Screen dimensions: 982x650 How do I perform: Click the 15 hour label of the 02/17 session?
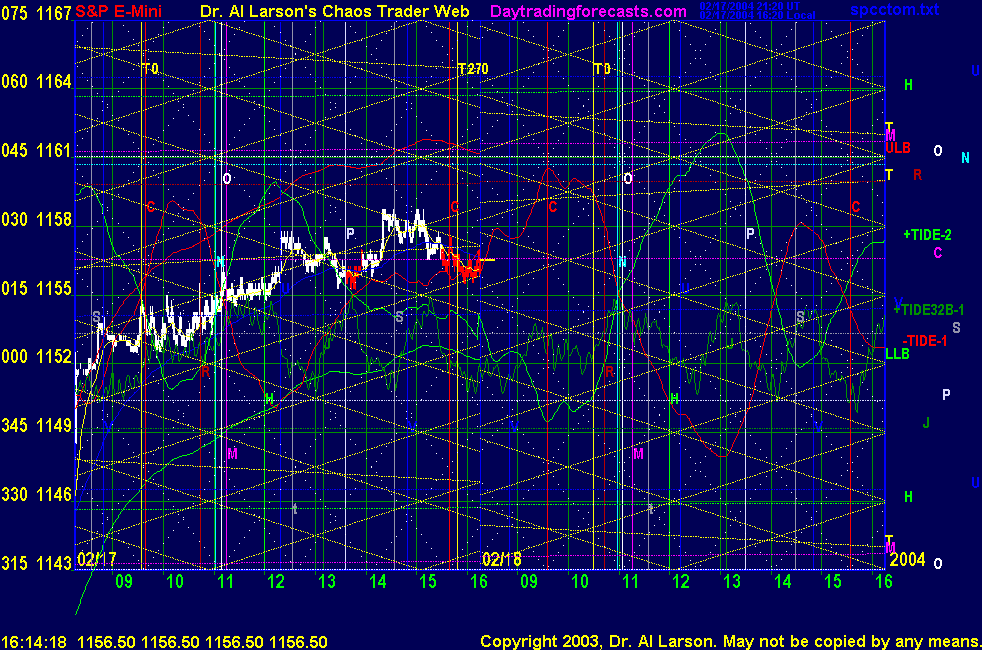click(x=428, y=581)
